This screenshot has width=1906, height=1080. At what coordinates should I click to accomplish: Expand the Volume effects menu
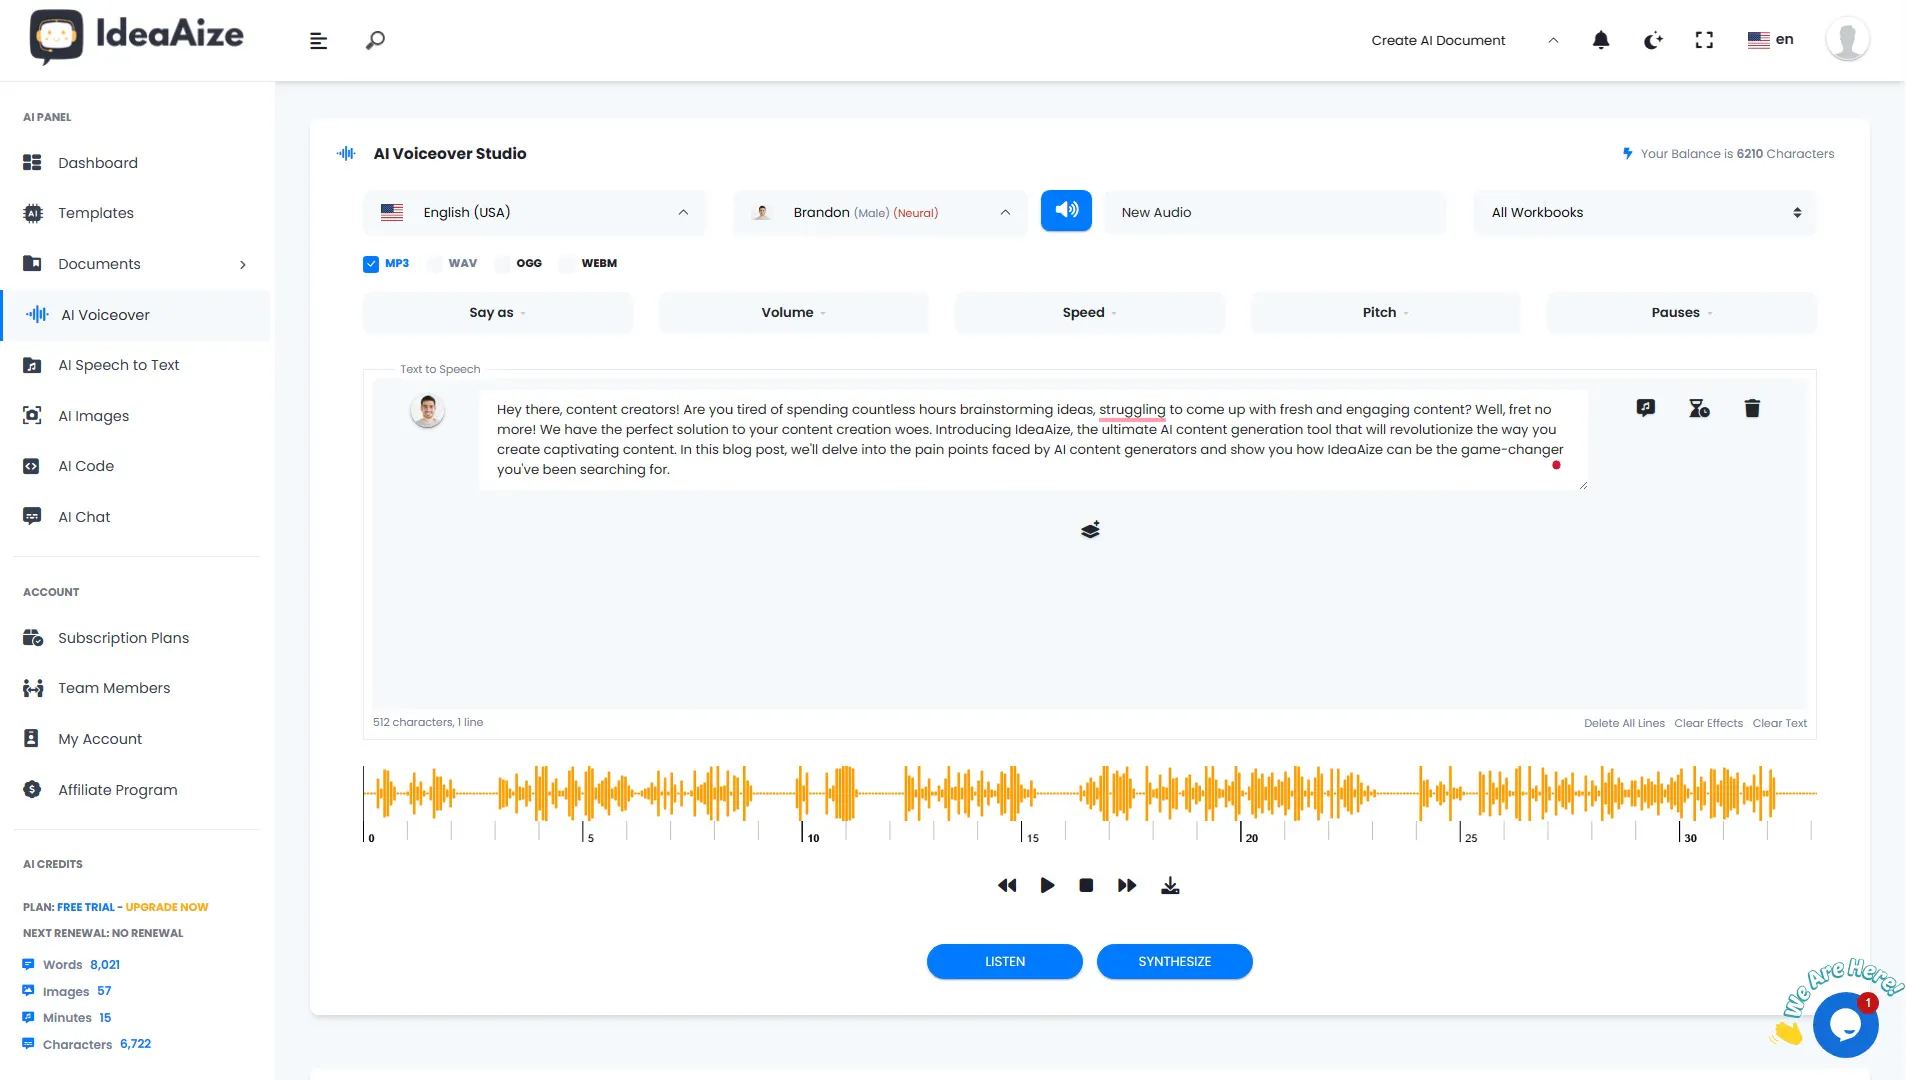tap(793, 312)
